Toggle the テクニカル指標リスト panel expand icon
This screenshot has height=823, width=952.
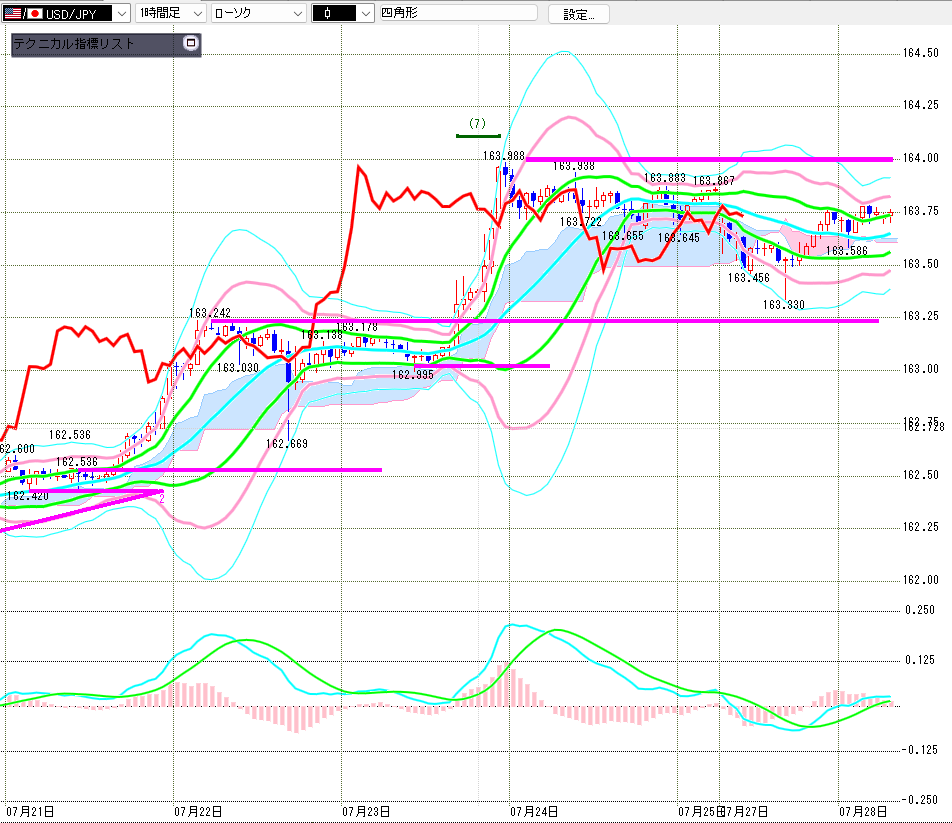tap(191, 42)
